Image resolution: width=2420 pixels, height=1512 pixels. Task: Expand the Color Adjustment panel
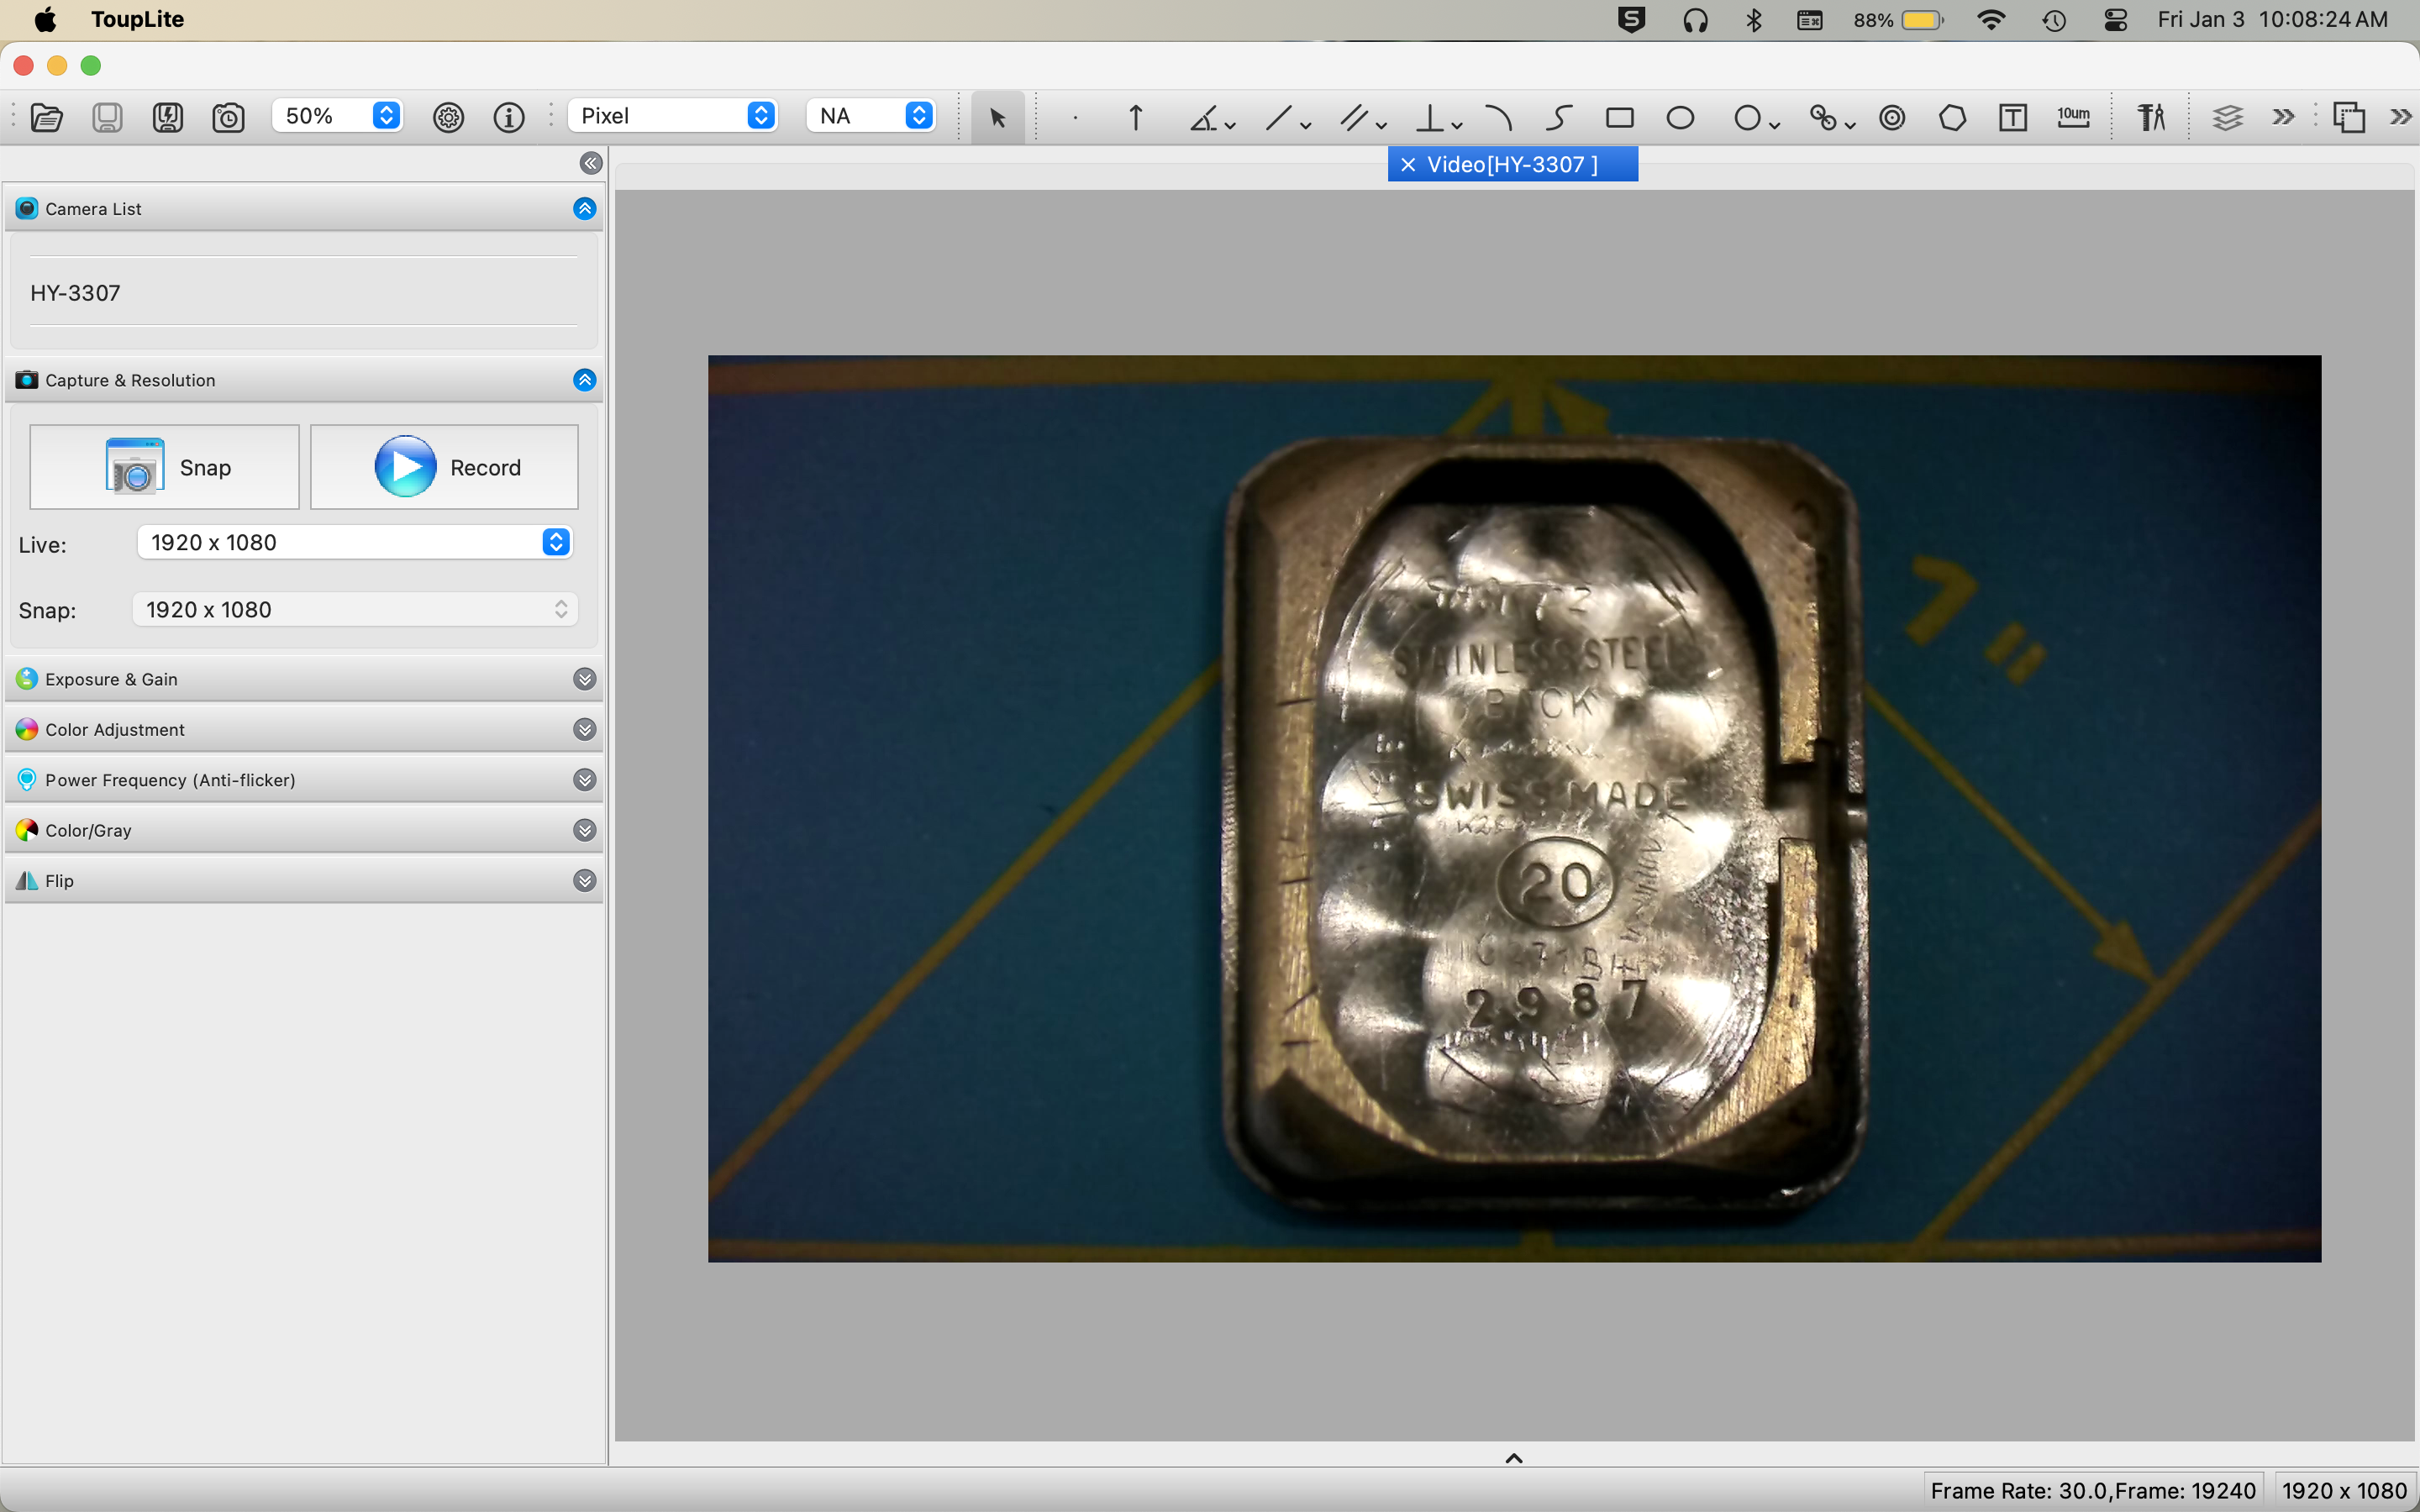(x=585, y=729)
